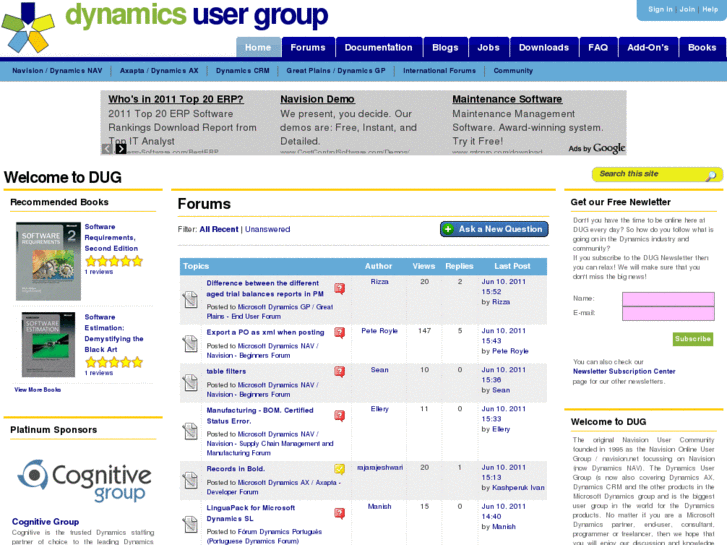Click the Cognitive Group sponsor logo

(84, 481)
